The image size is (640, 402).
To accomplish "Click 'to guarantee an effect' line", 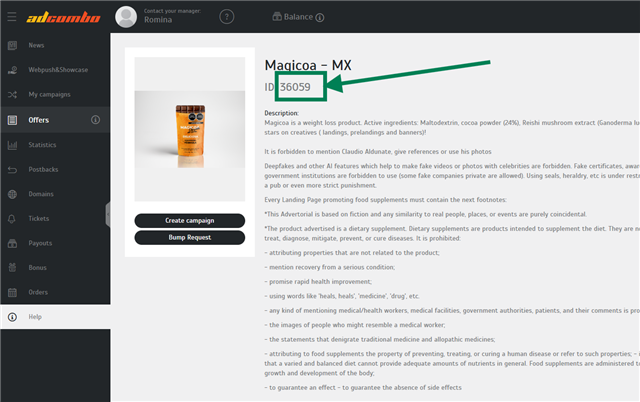I will tap(363, 387).
